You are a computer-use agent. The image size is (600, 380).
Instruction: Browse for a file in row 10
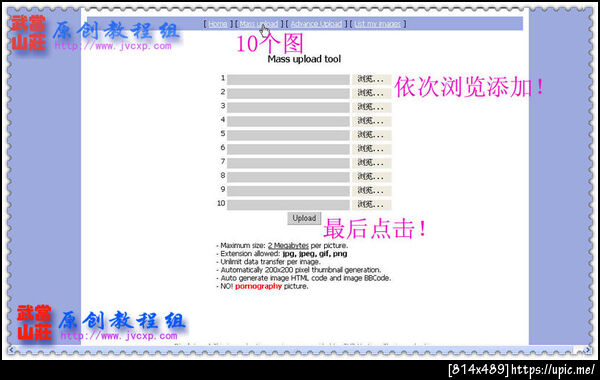(371, 205)
